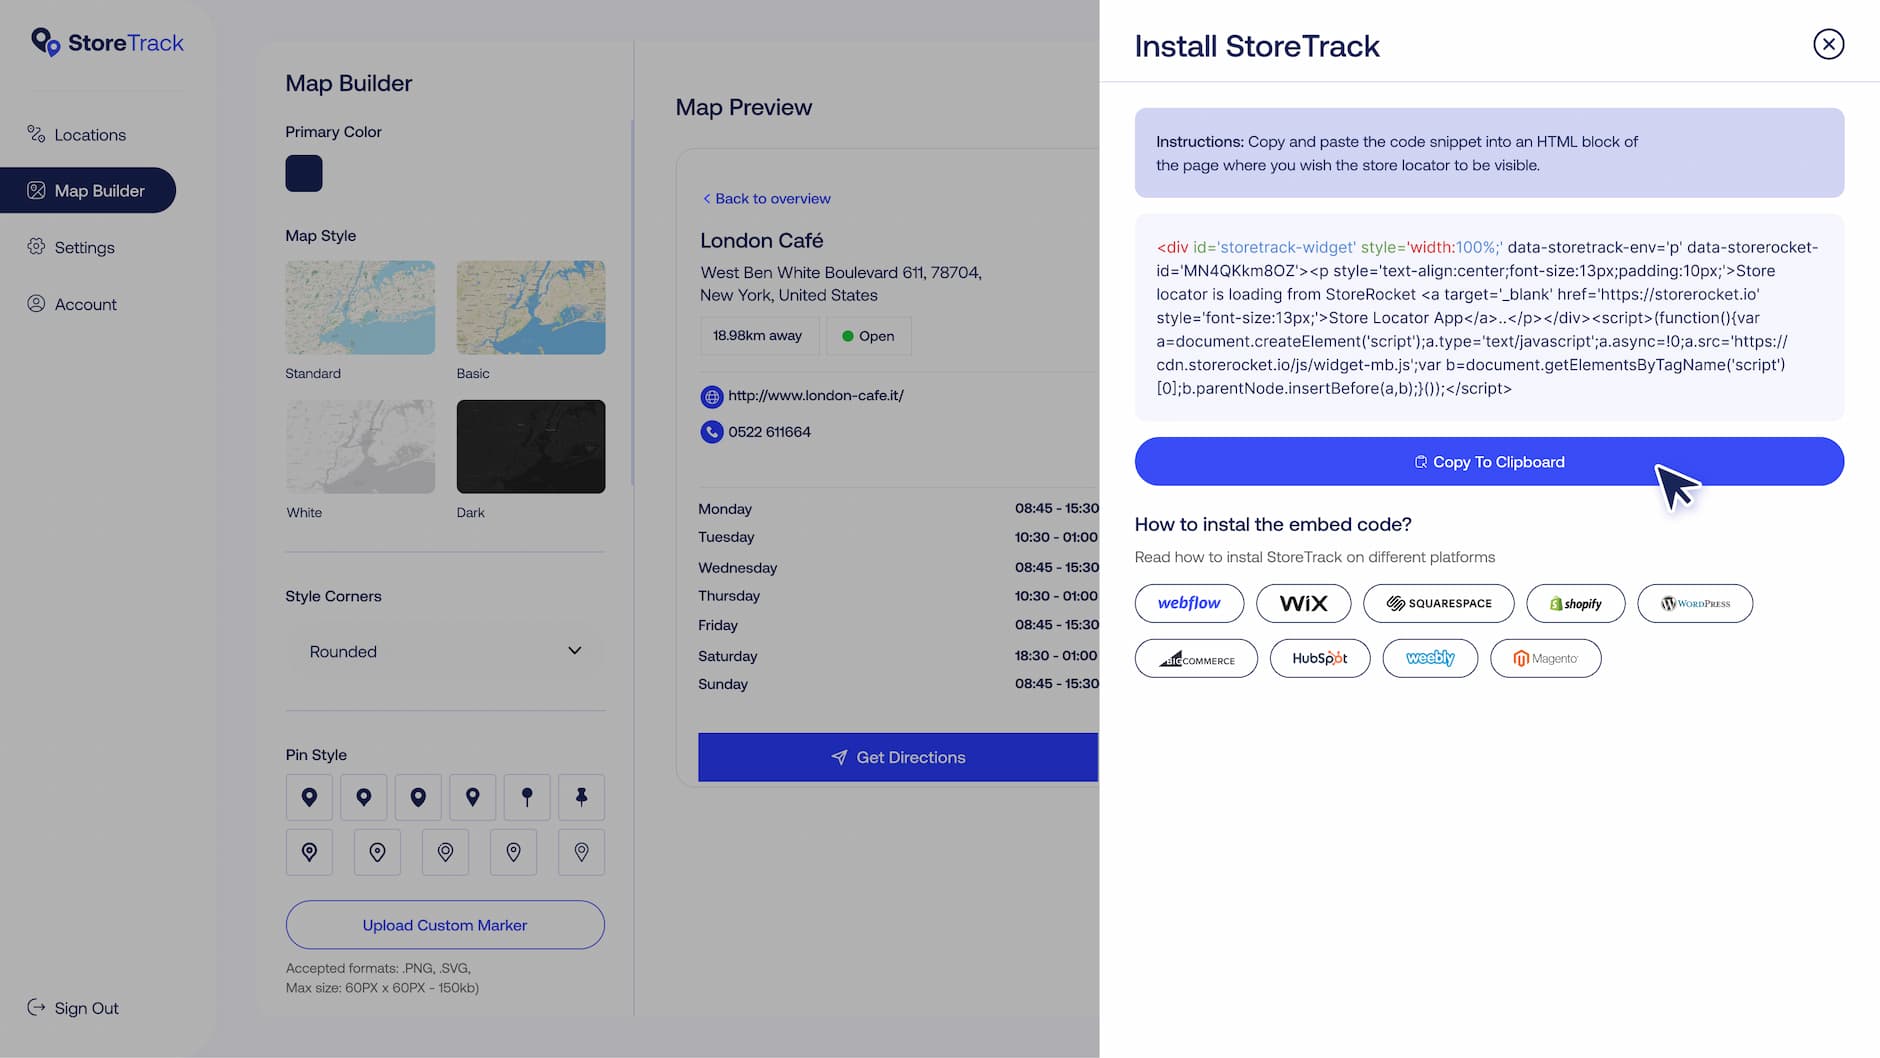The image size is (1880, 1058).
Task: Select the round-head stick pin style
Action: coord(527,797)
